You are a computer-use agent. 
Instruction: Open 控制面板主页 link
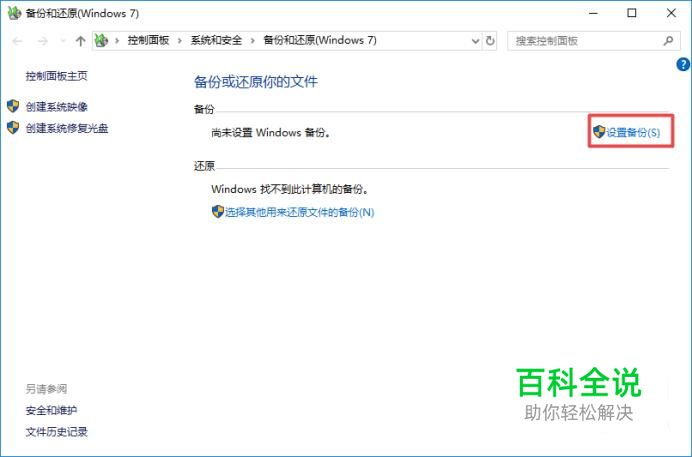[56, 76]
